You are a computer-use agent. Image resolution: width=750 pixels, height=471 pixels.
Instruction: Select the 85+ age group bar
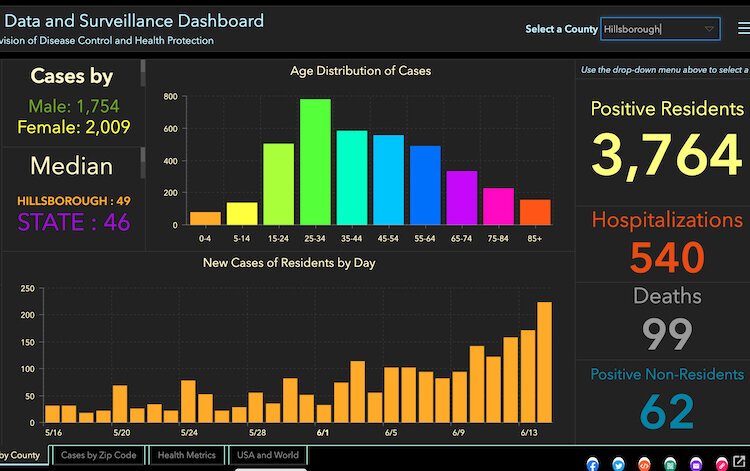tap(535, 212)
